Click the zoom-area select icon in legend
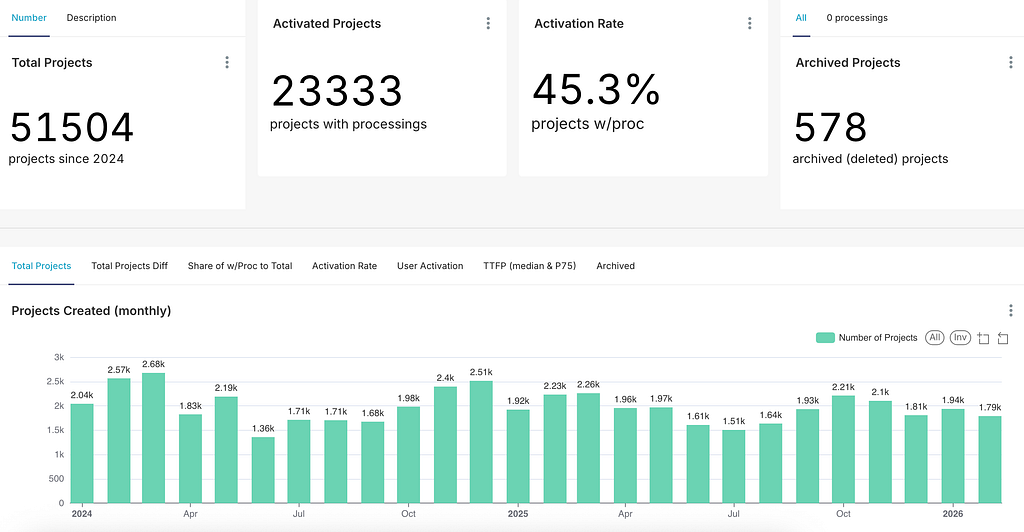This screenshot has width=1024, height=532. (984, 337)
